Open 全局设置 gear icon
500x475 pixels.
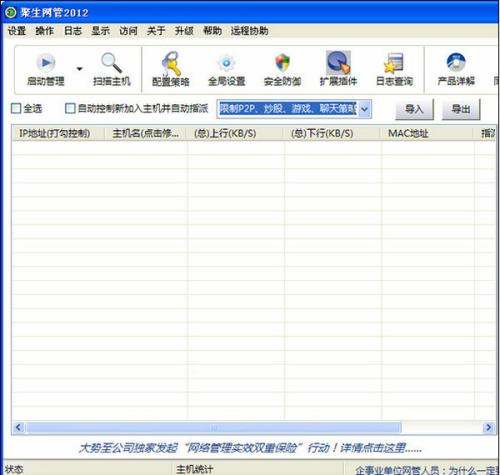pyautogui.click(x=226, y=63)
